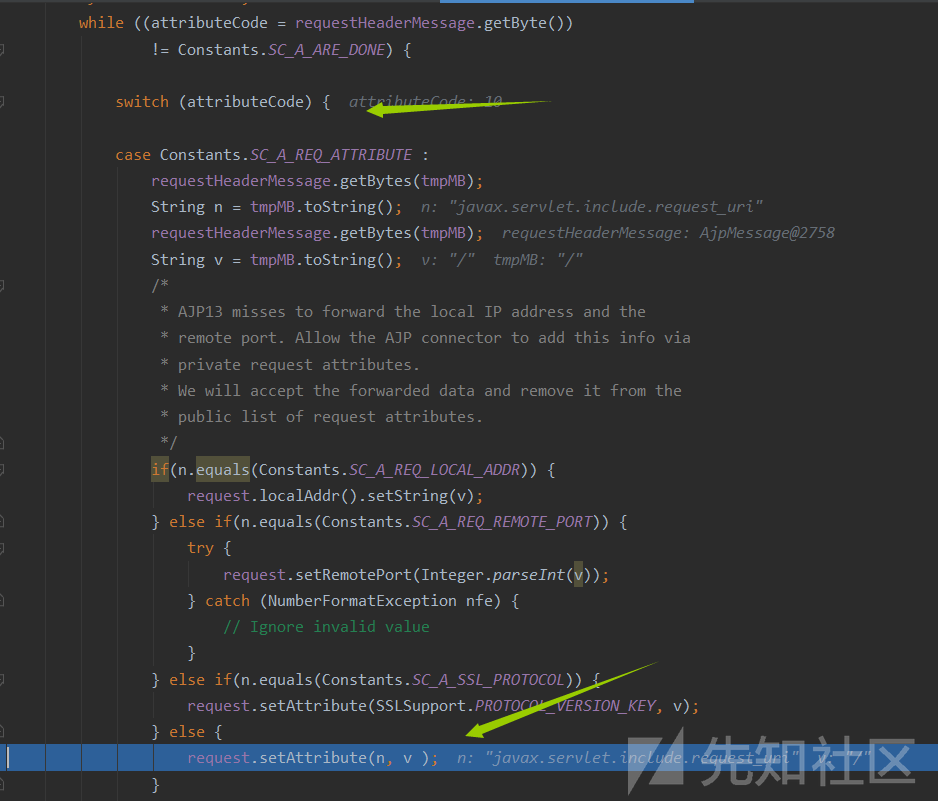Collapse the fold marker beside the 'try {' line
Image resolution: width=938 pixels, height=801 pixels.
(2, 548)
